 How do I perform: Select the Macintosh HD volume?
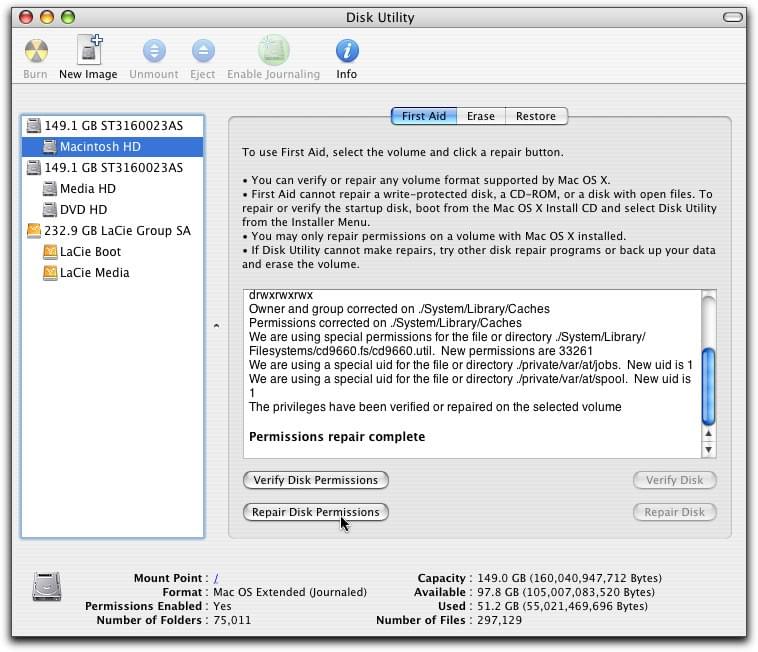click(113, 146)
